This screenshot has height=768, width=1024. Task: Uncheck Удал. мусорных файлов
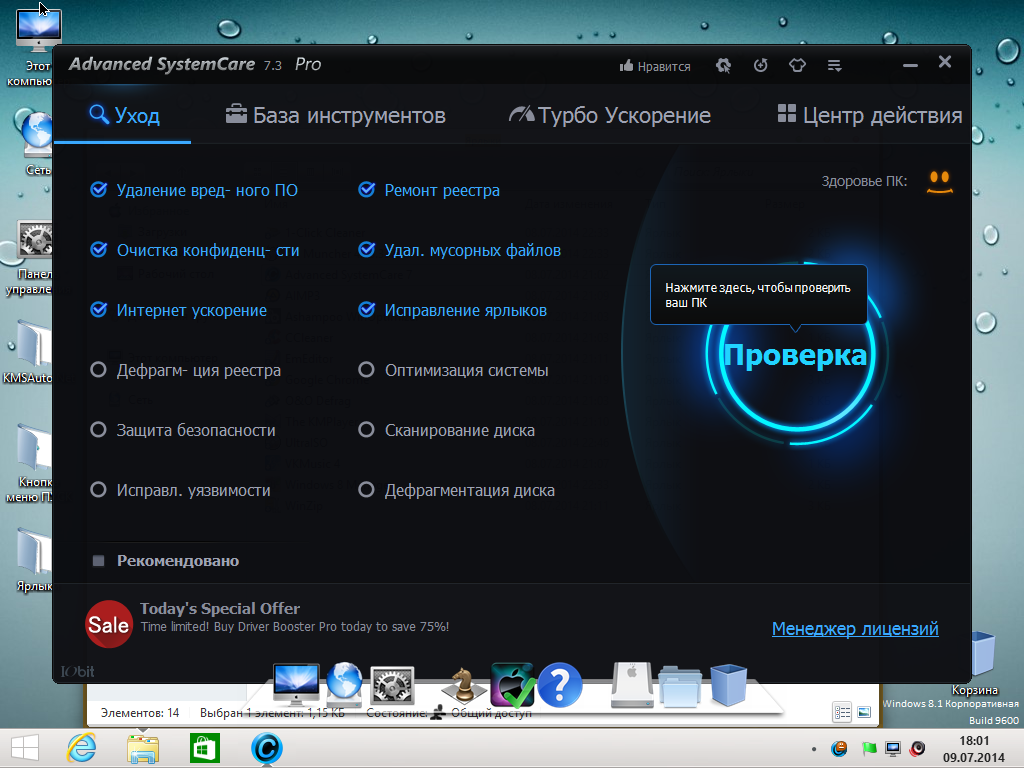(367, 250)
